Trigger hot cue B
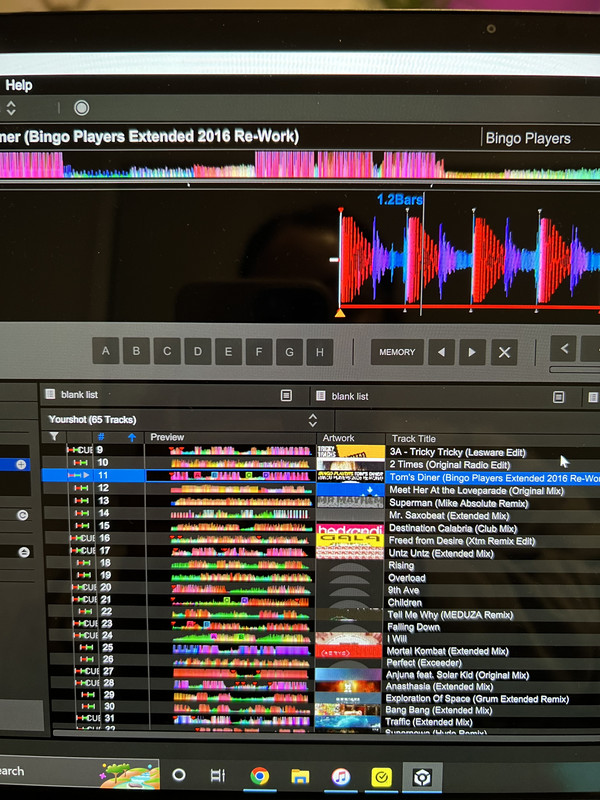The width and height of the screenshot is (600, 800). [x=136, y=351]
